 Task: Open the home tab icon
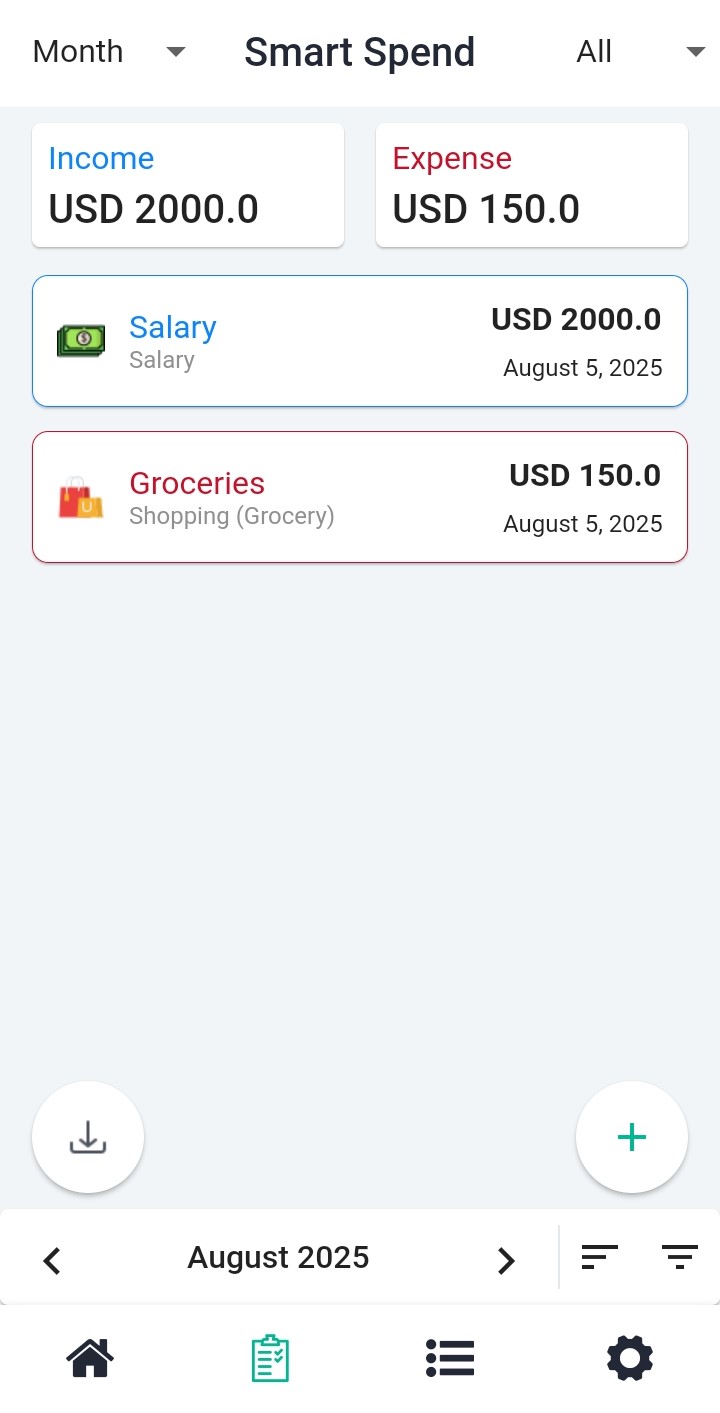click(90, 1359)
